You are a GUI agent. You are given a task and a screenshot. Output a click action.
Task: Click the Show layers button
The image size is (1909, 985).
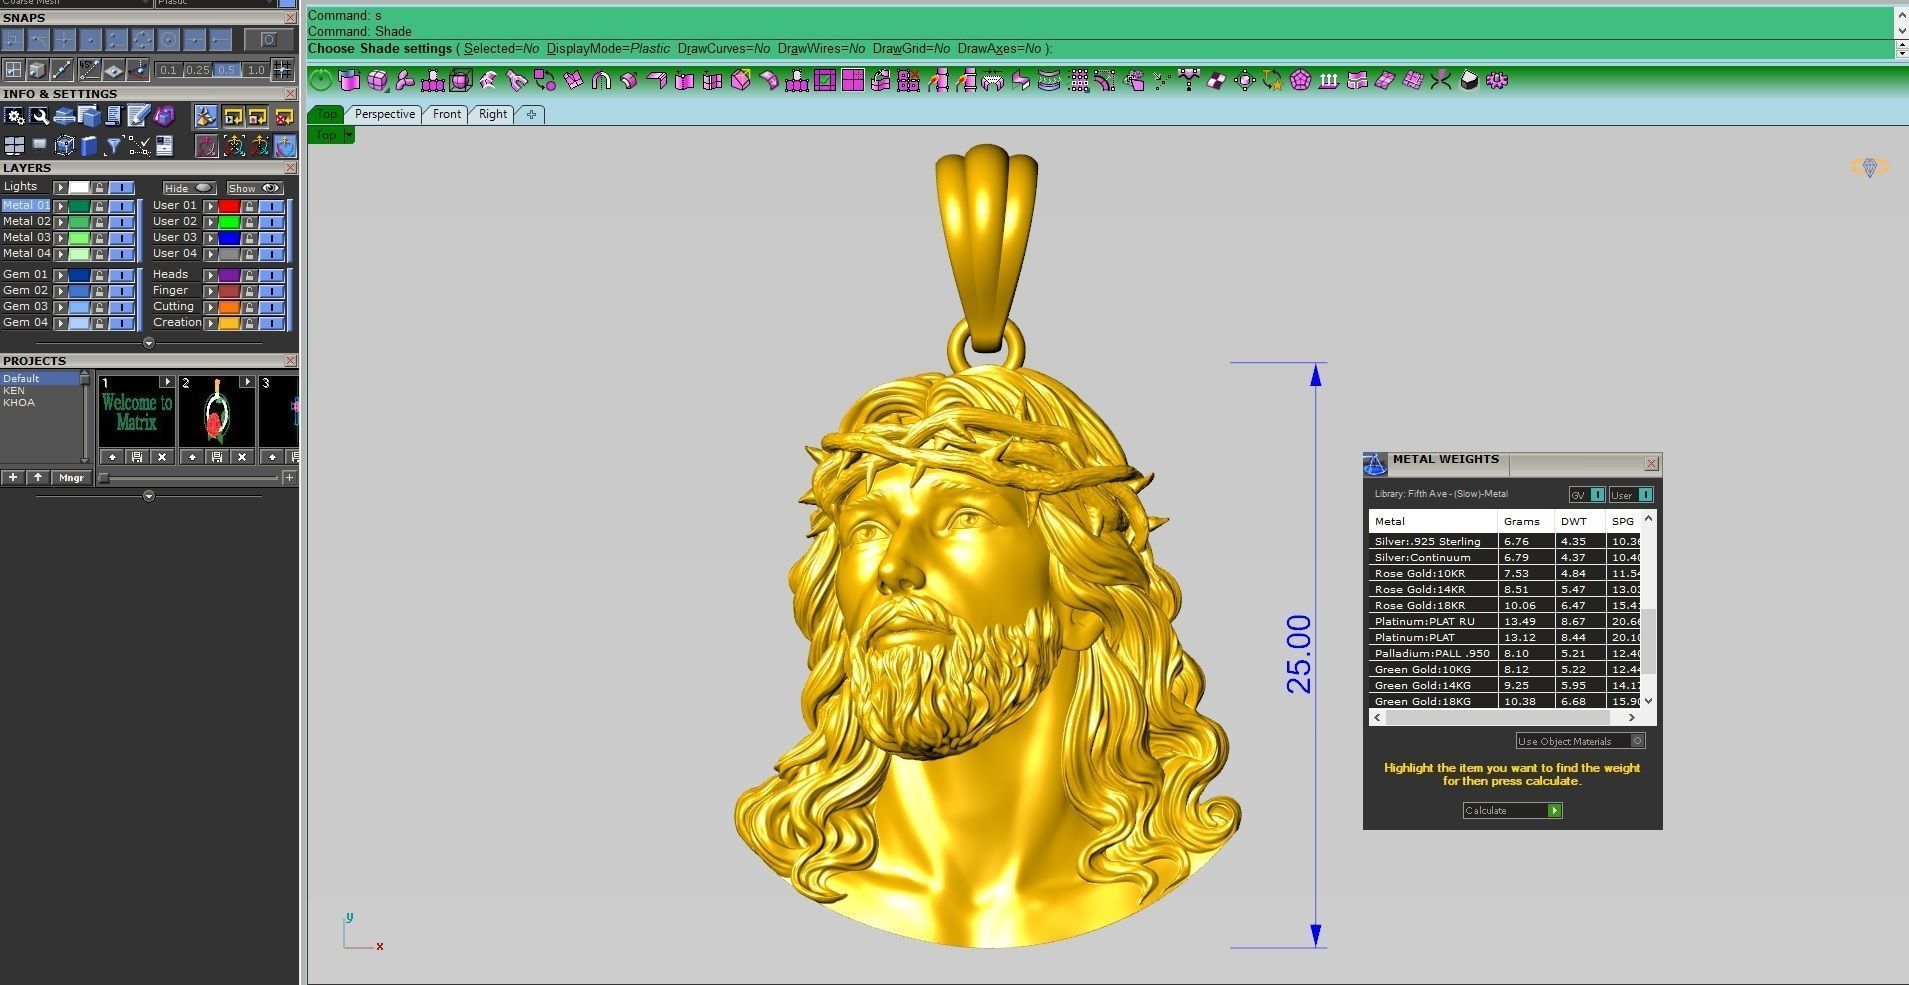[x=255, y=188]
